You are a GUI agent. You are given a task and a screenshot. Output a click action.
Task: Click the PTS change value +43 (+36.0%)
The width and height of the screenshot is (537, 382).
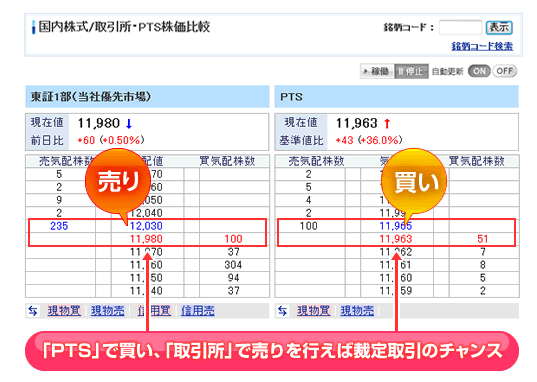(x=369, y=140)
